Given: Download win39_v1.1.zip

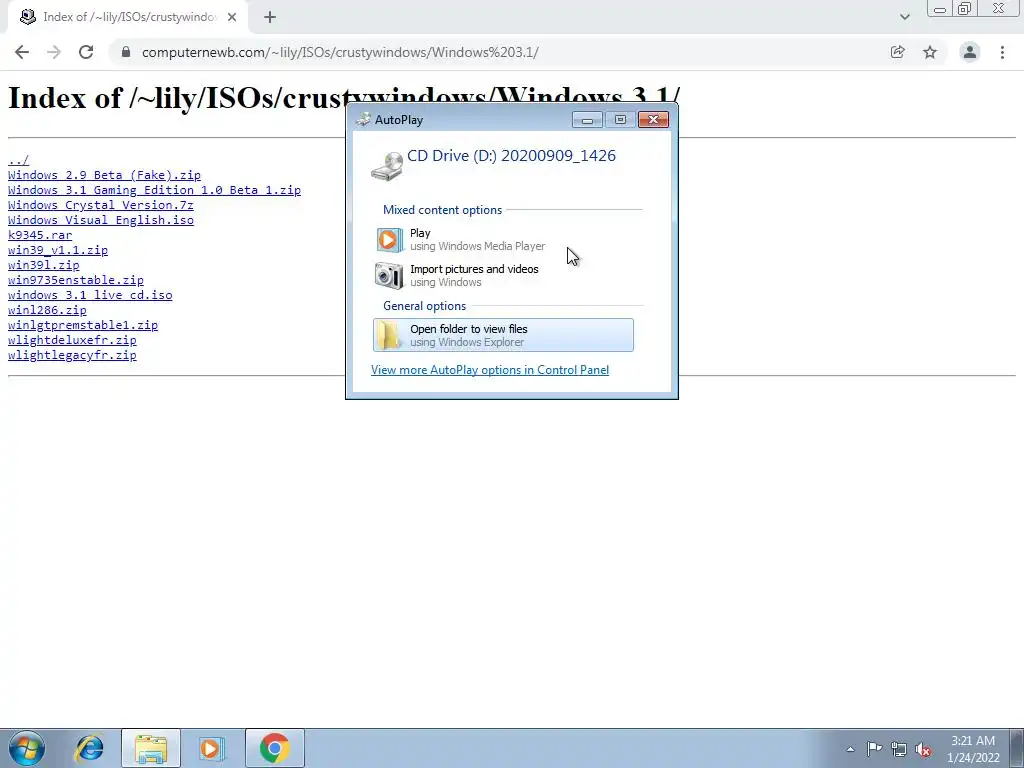Looking at the screenshot, I should (x=58, y=250).
